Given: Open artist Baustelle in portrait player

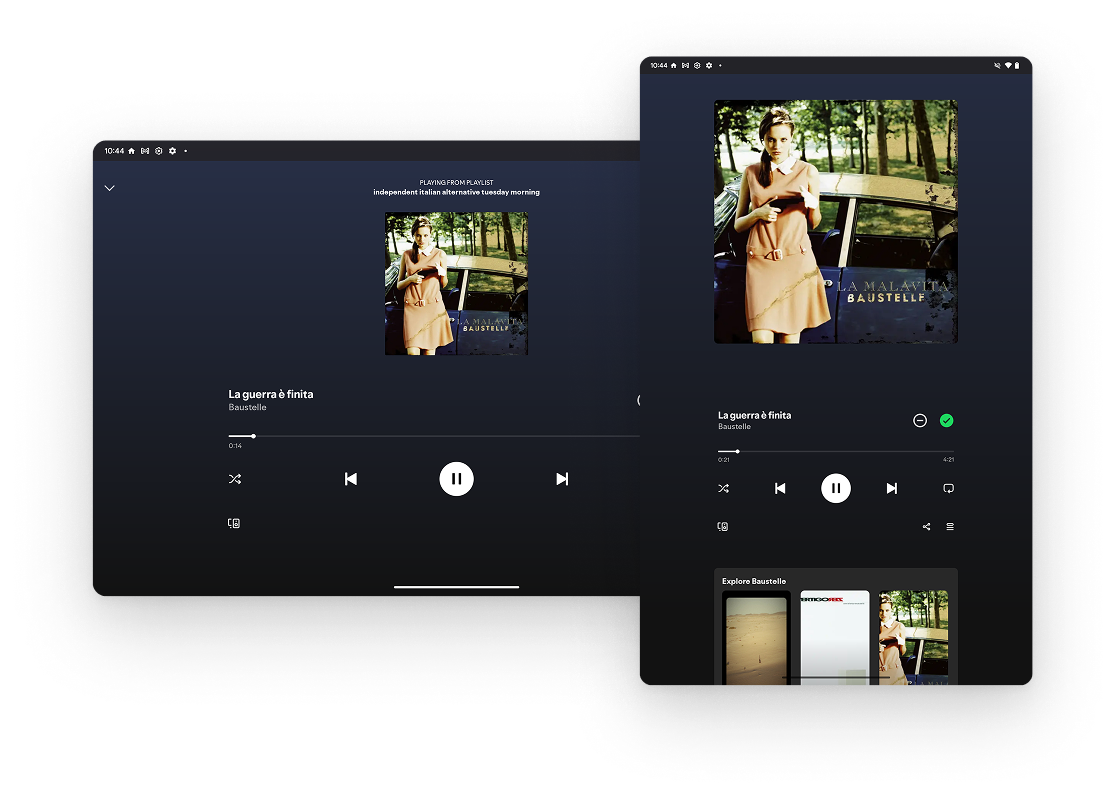Looking at the screenshot, I should pos(734,427).
